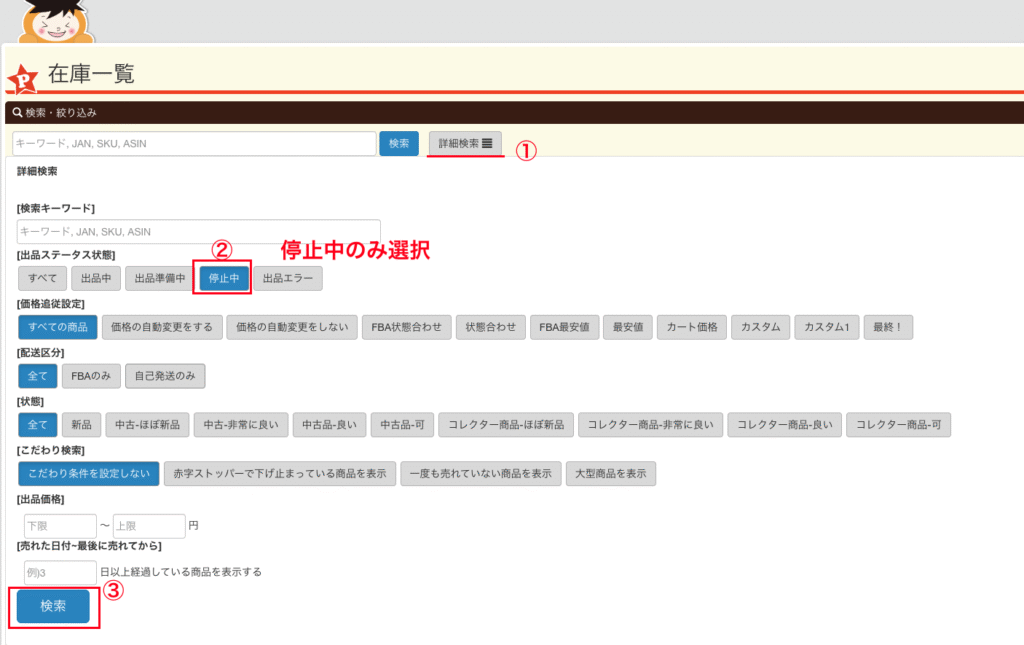Click the large blue 検索 button at bottom
The height and width of the screenshot is (645, 1024).
[x=53, y=607]
